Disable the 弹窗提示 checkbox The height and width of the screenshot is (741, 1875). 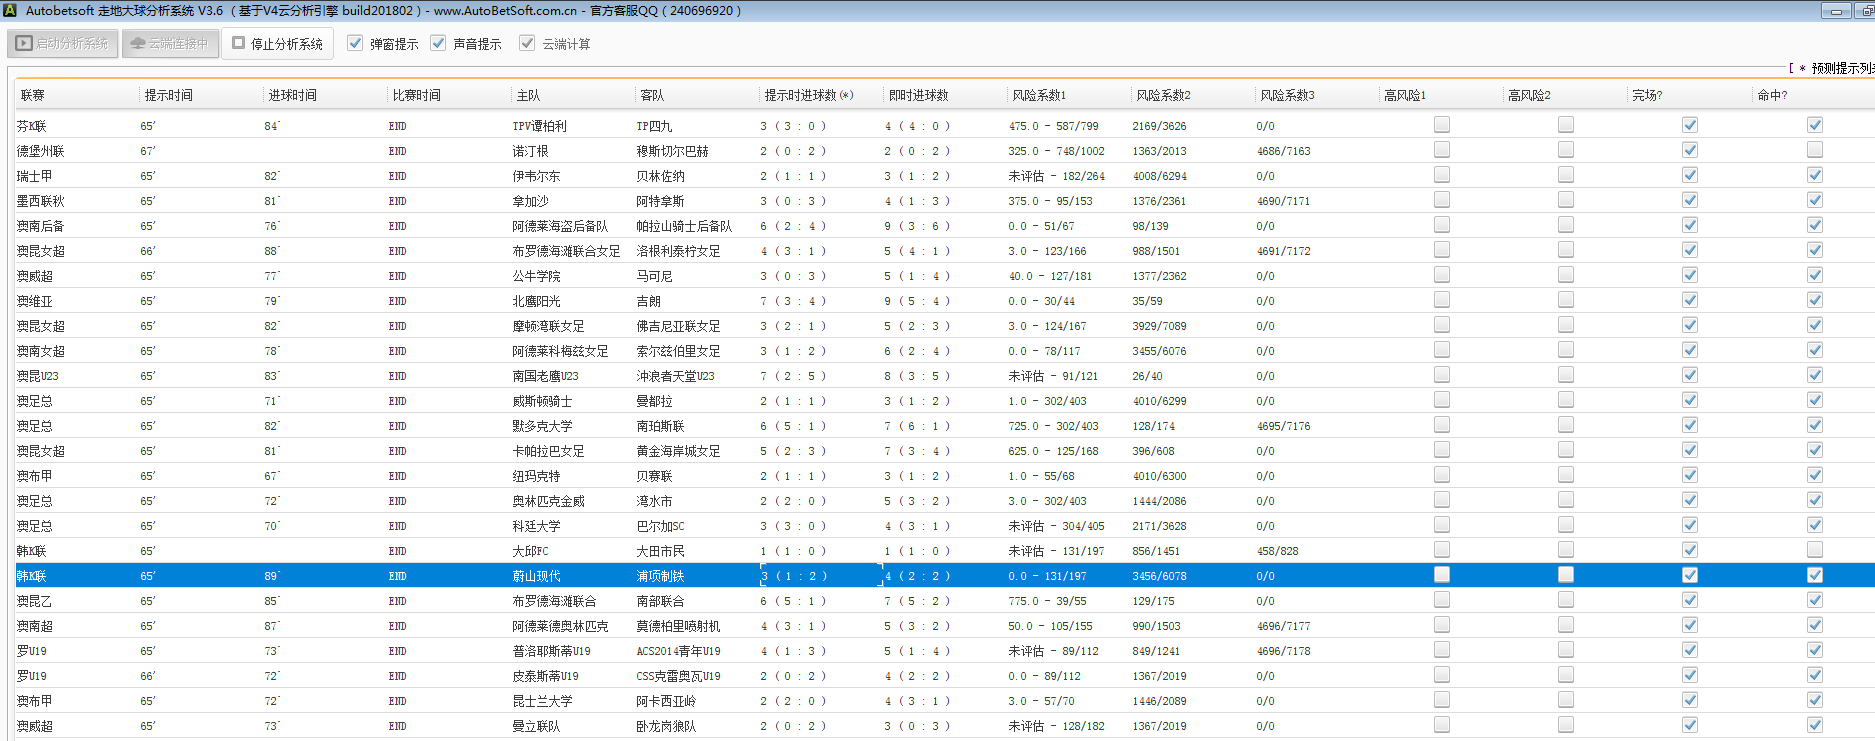pyautogui.click(x=355, y=44)
